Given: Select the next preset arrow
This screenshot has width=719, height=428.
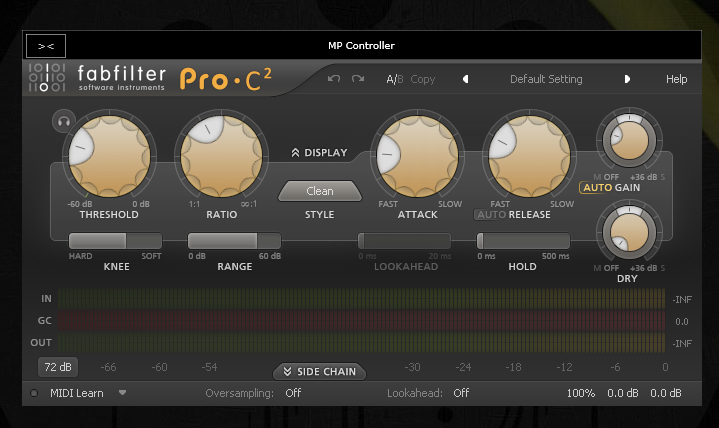Looking at the screenshot, I should point(627,79).
